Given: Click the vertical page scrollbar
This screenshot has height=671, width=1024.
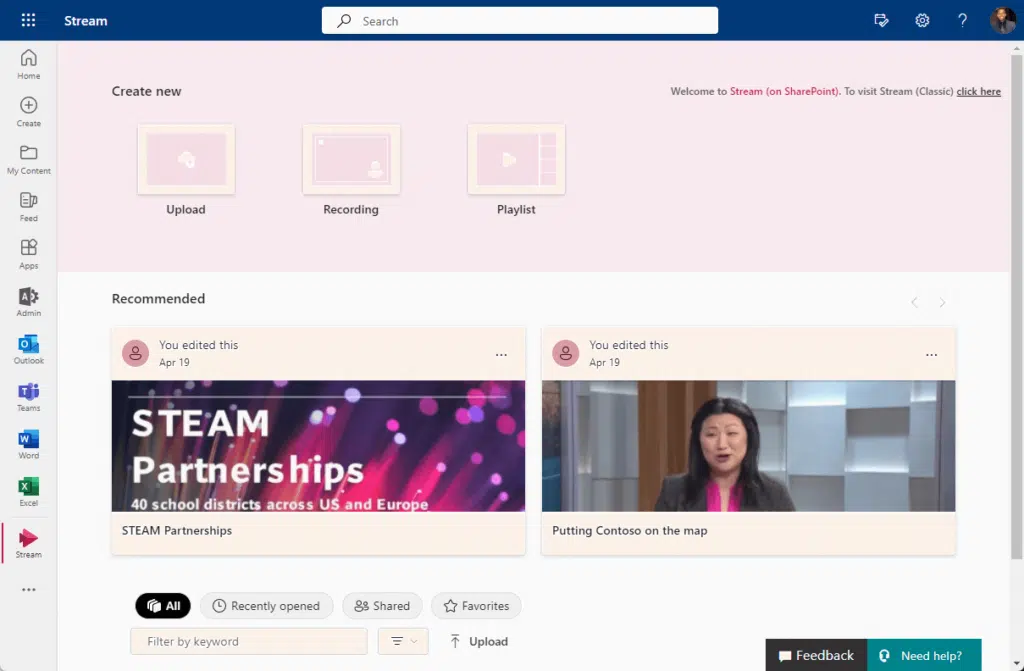Looking at the screenshot, I should pyautogui.click(x=1016, y=307).
